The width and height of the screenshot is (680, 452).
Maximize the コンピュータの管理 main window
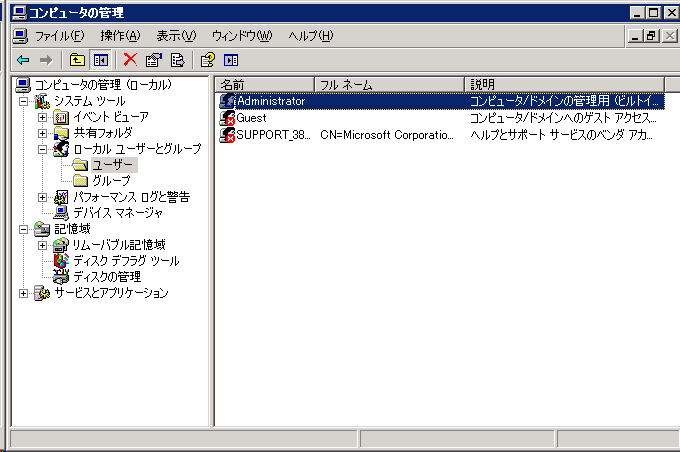click(654, 13)
